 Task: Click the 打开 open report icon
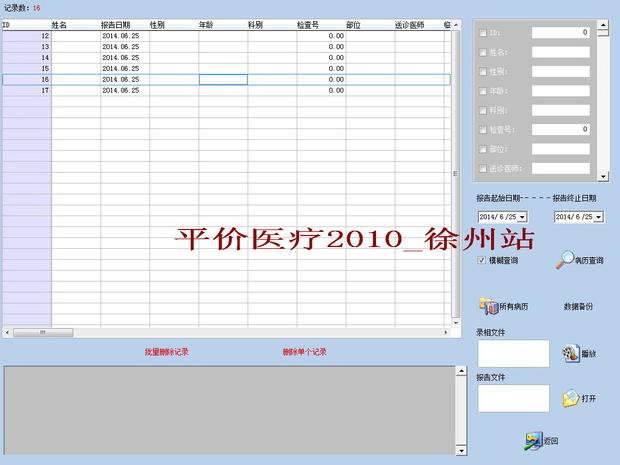coord(570,398)
